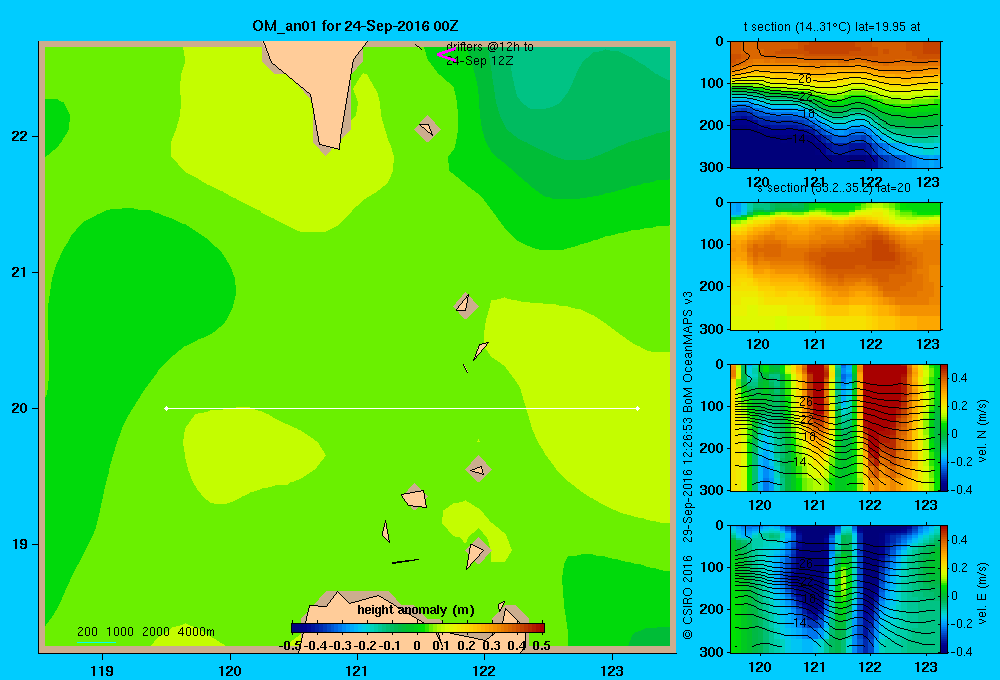
Task: Click the 'drifters @12h to' annotation text
Action: point(490,47)
